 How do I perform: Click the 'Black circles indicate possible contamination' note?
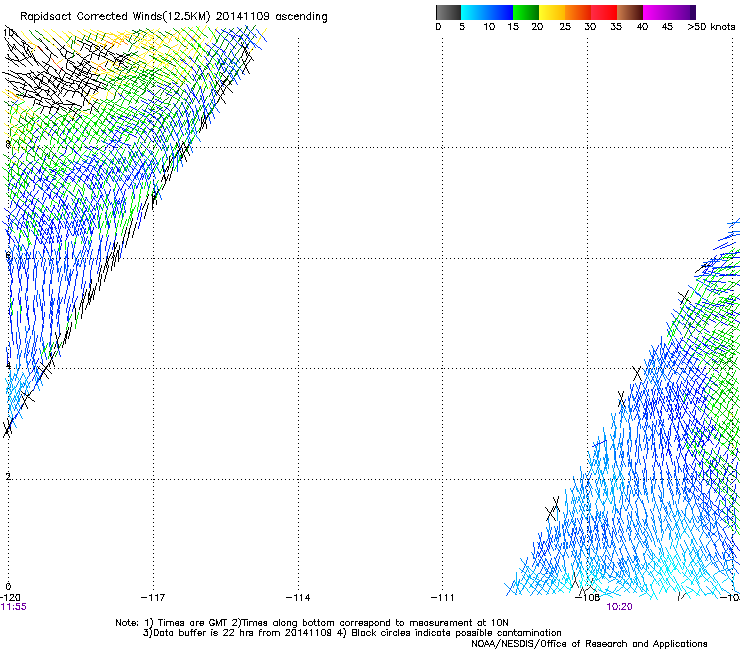456,633
